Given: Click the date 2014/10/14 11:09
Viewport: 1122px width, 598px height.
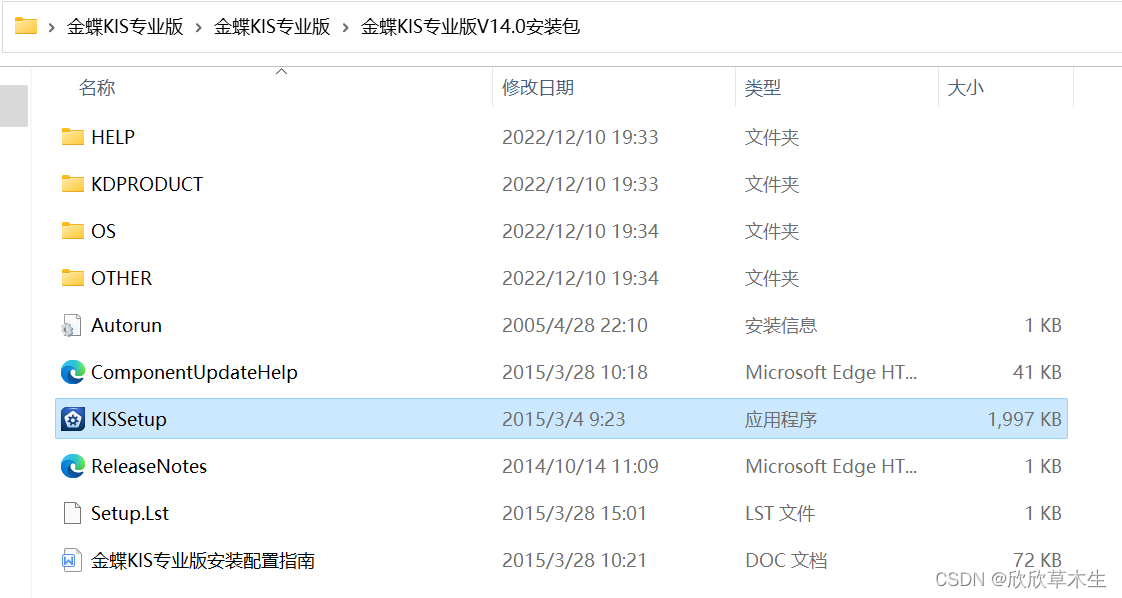Looking at the screenshot, I should (580, 466).
